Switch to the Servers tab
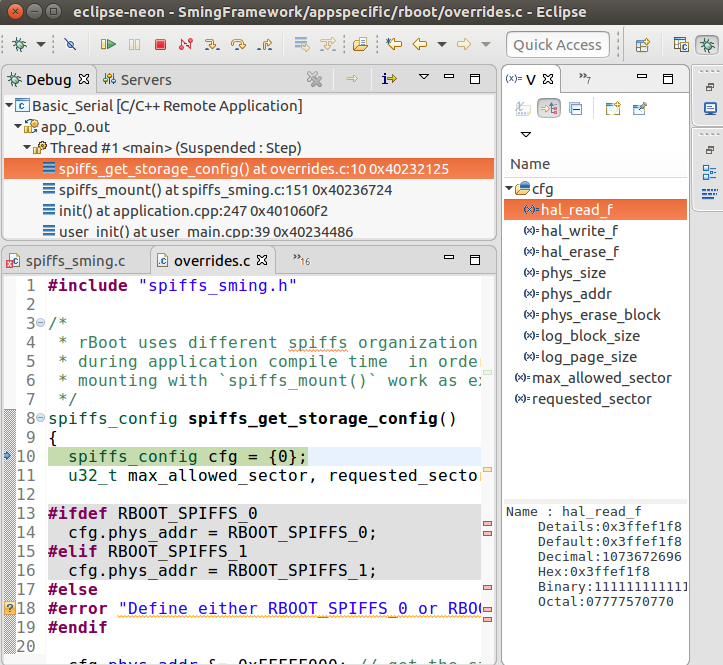This screenshot has height=665, width=723. (137, 80)
